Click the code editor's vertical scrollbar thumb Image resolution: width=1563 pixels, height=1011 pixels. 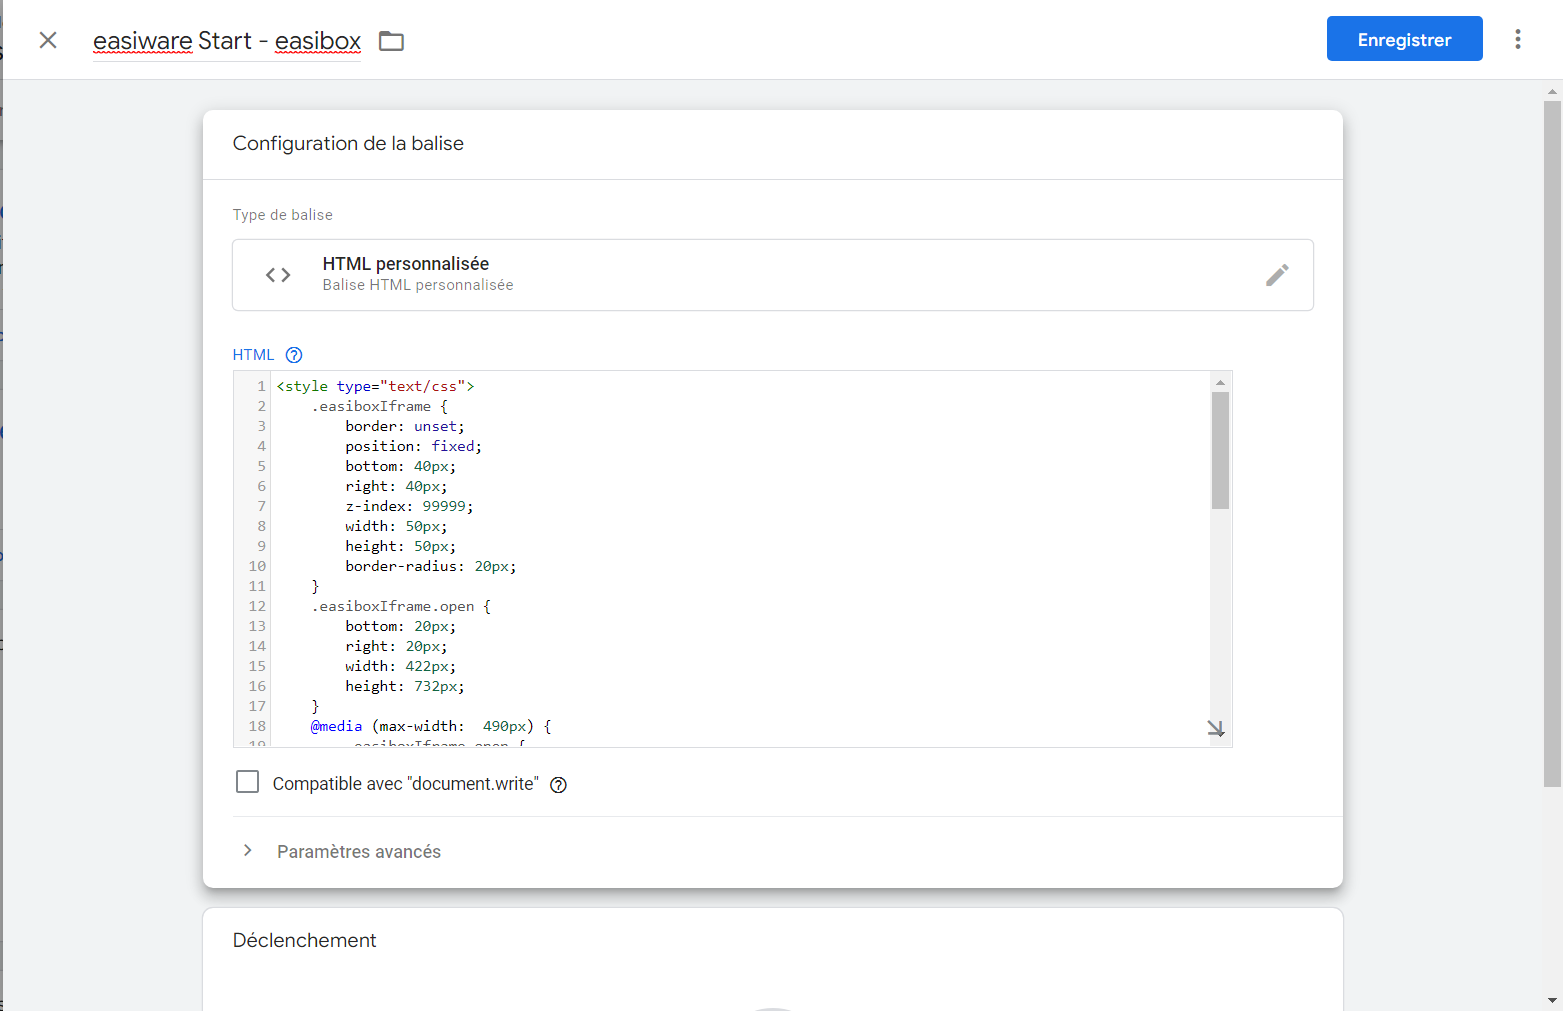1220,450
